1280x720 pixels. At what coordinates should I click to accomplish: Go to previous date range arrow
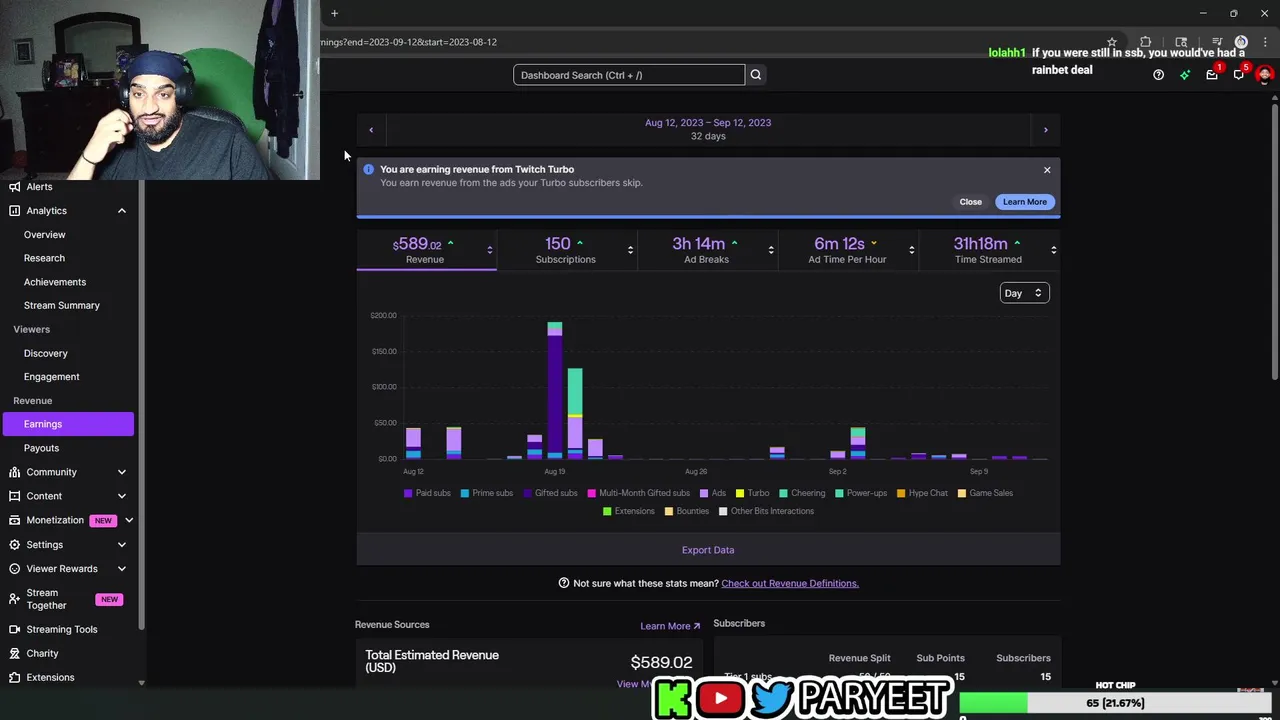[371, 130]
